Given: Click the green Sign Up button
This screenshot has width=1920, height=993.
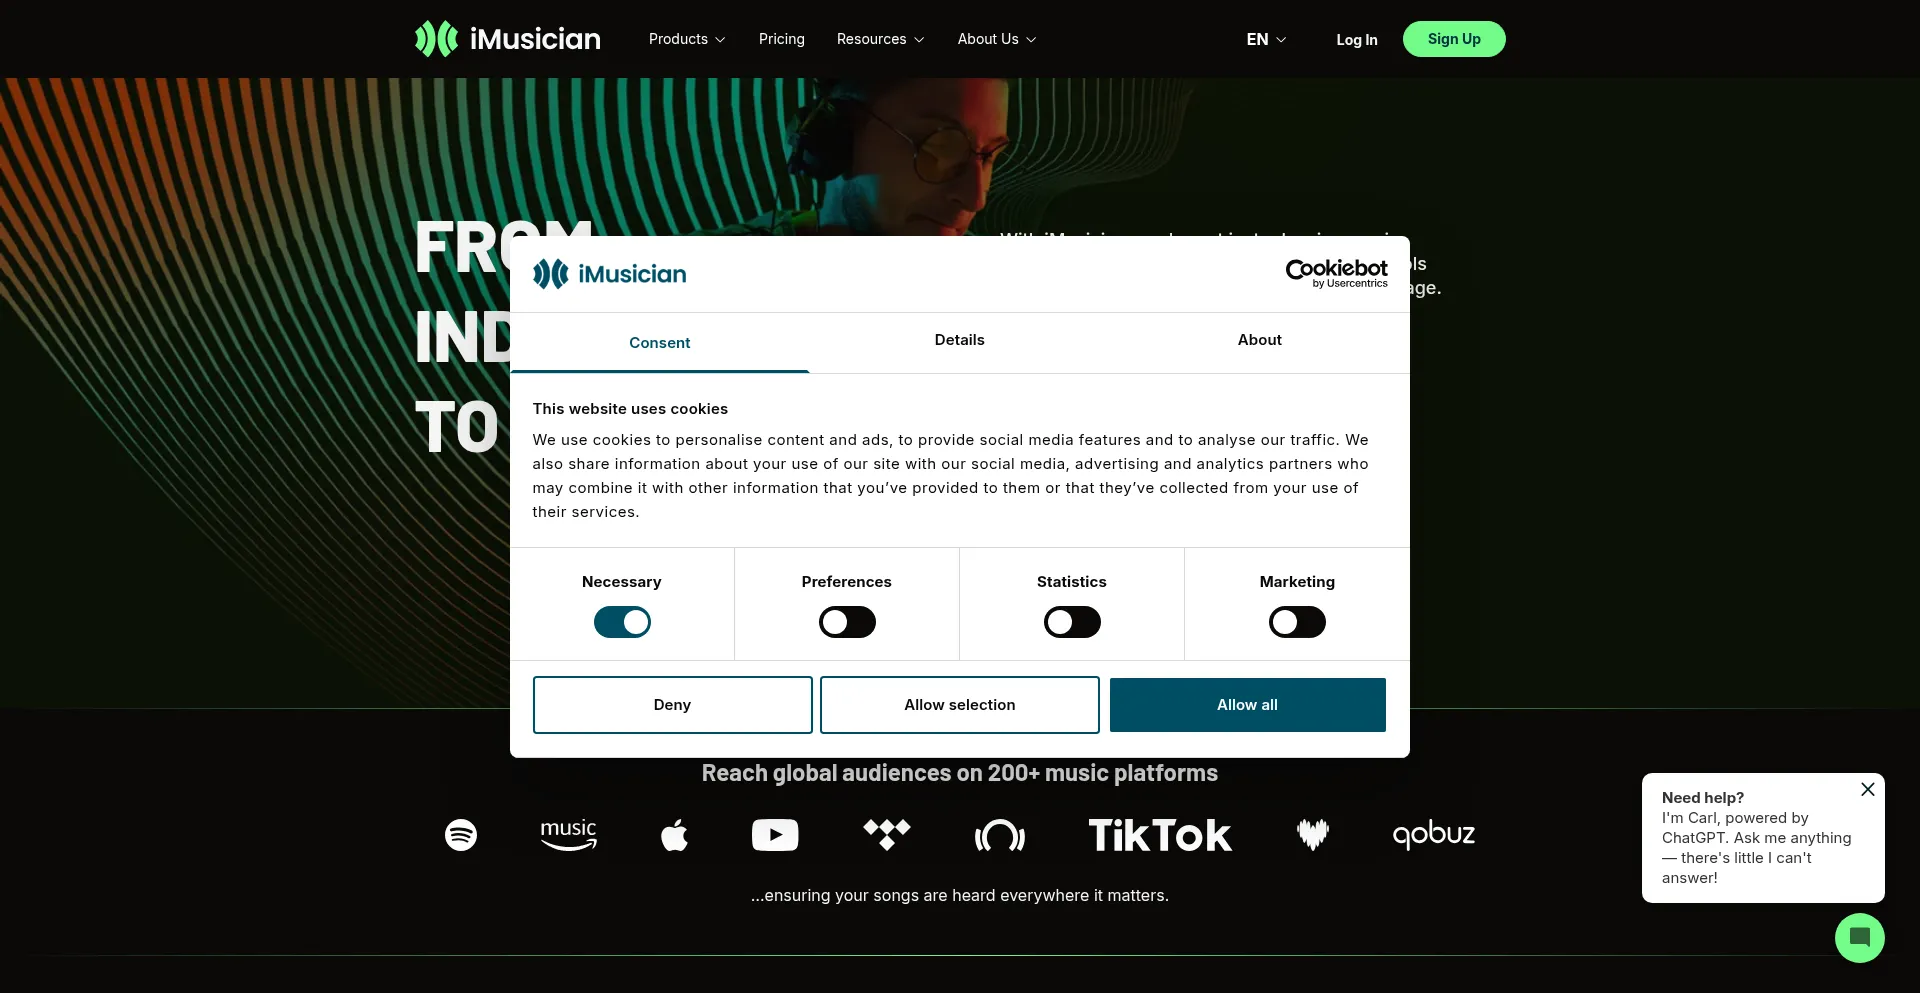Looking at the screenshot, I should (1454, 39).
